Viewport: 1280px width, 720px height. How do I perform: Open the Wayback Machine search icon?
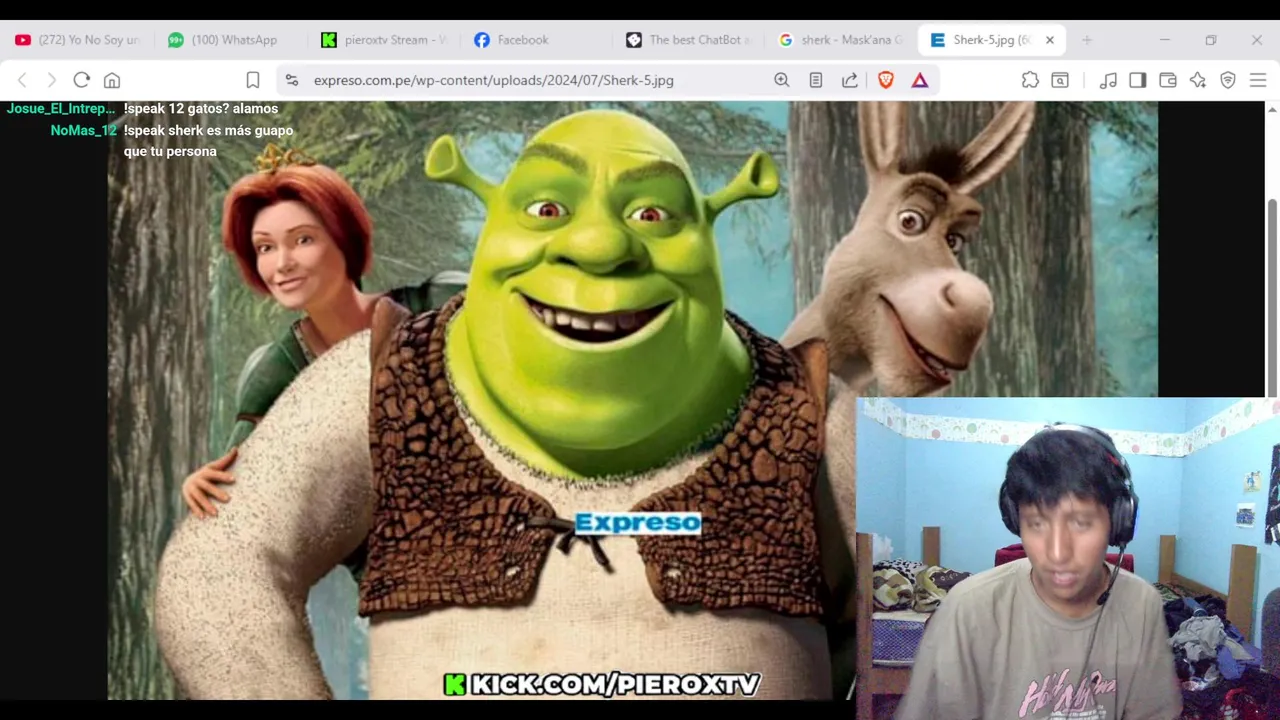[1060, 80]
